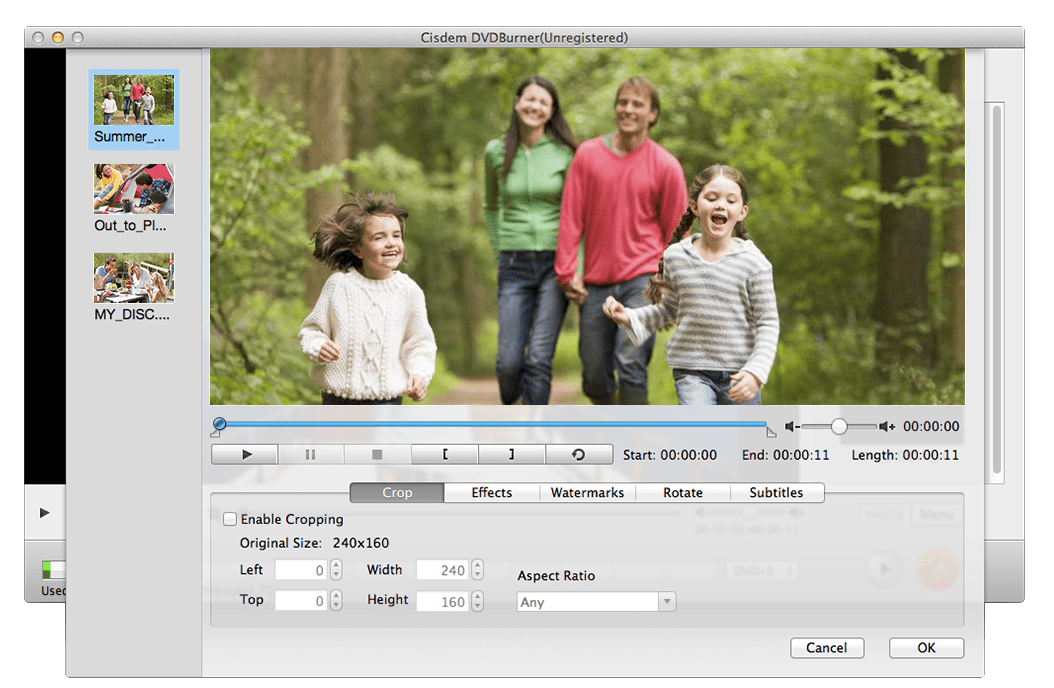Viewport: 1054px width, 688px height.
Task: Click the Left crop value field
Action: coord(301,570)
